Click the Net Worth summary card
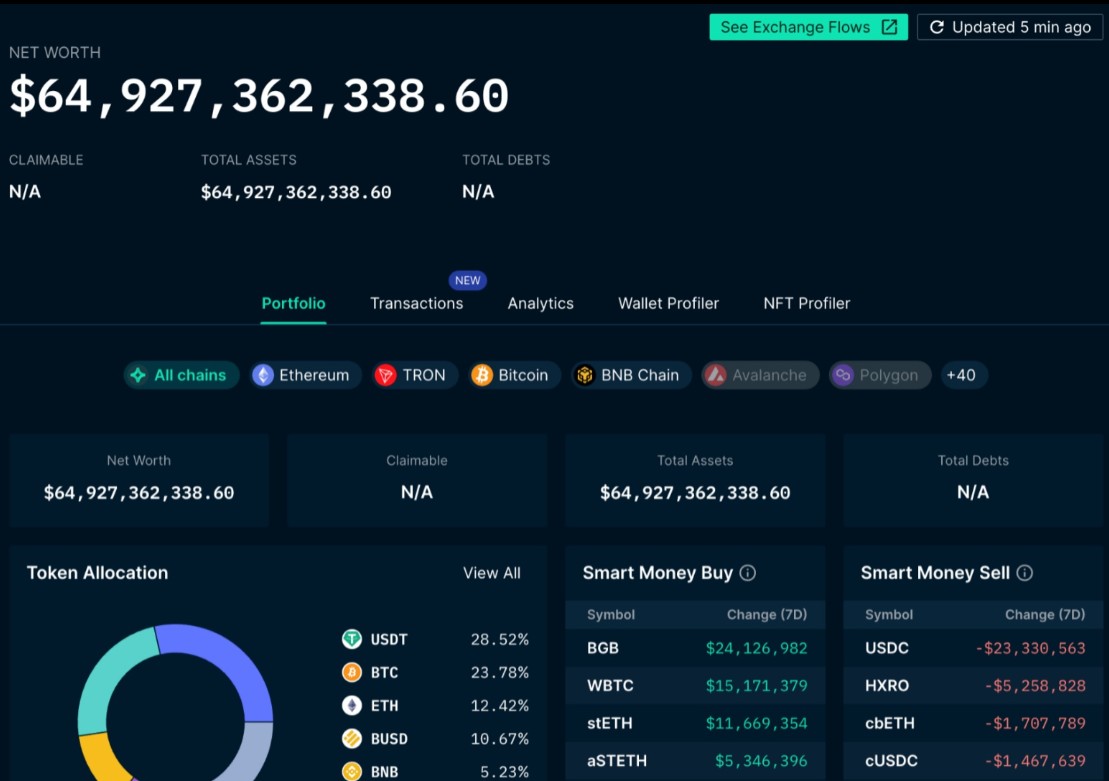The image size is (1109, 781). [x=139, y=480]
